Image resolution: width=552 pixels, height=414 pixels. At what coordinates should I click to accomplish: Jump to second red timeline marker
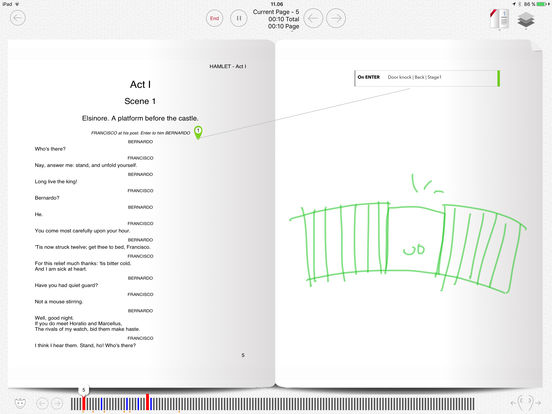148,402
